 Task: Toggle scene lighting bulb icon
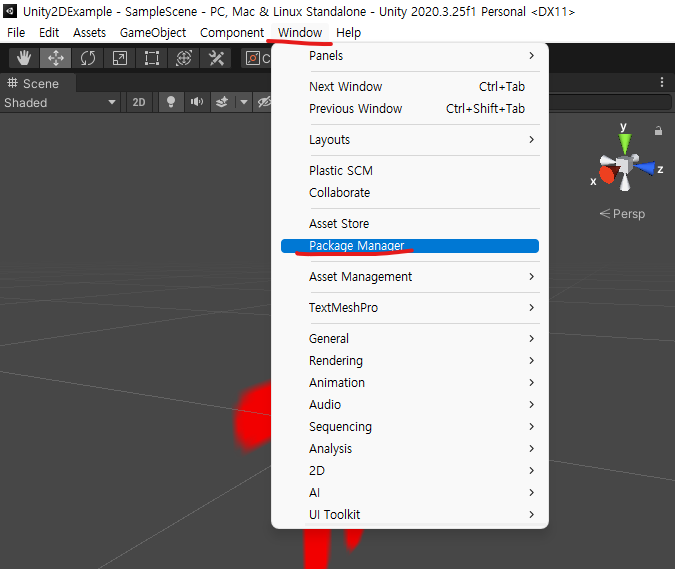tap(171, 102)
